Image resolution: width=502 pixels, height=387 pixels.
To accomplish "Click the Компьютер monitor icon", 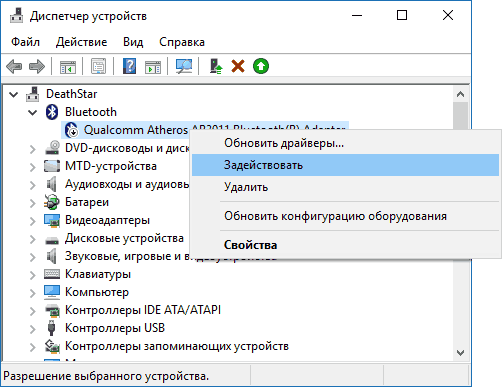I will [52, 292].
